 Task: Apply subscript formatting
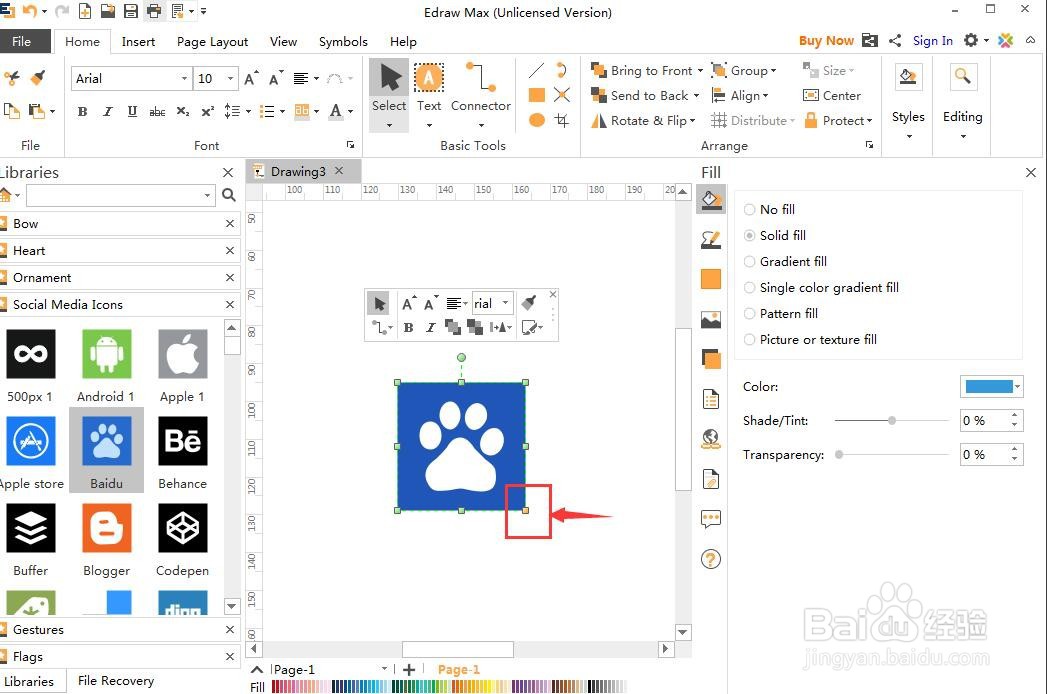coord(183,112)
